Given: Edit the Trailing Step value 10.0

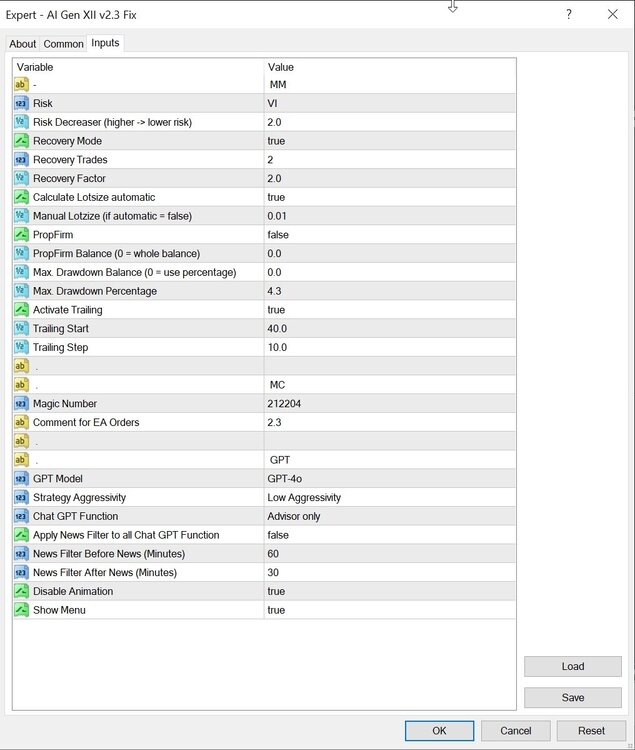Looking at the screenshot, I should [x=390, y=347].
